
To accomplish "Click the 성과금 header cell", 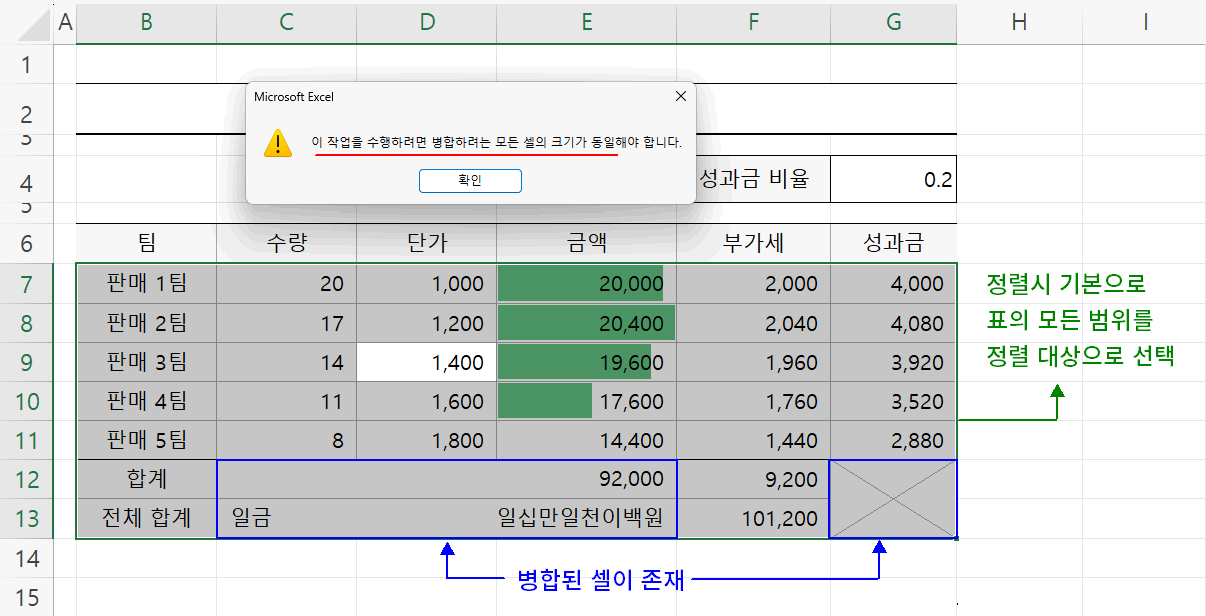I will pyautogui.click(x=893, y=243).
